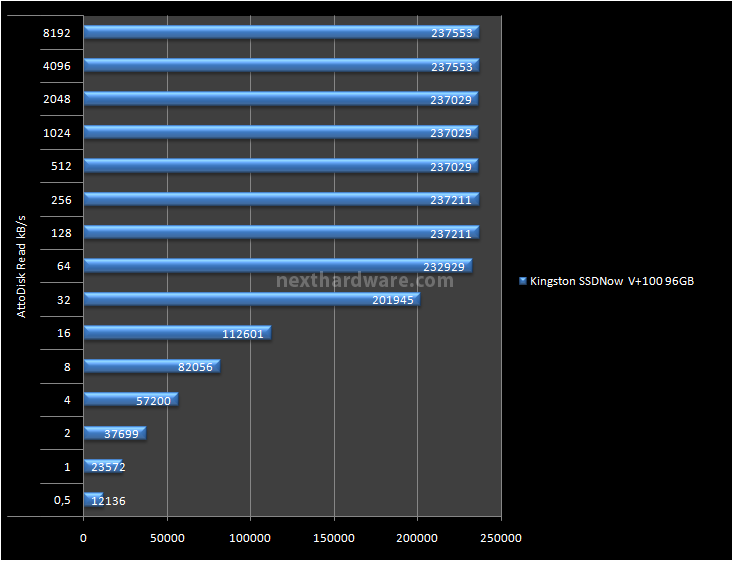
Task: Select the bar labeled 201945
Action: pos(252,300)
